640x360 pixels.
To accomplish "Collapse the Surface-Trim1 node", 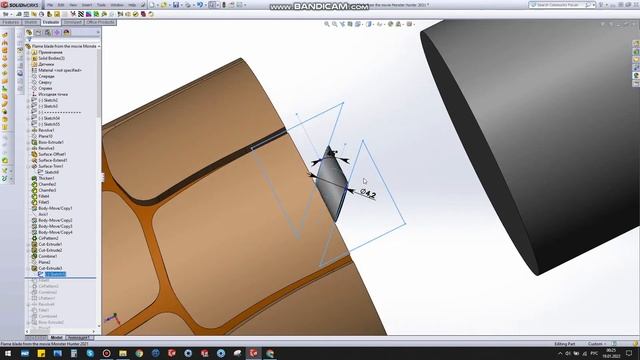I will (29, 166).
